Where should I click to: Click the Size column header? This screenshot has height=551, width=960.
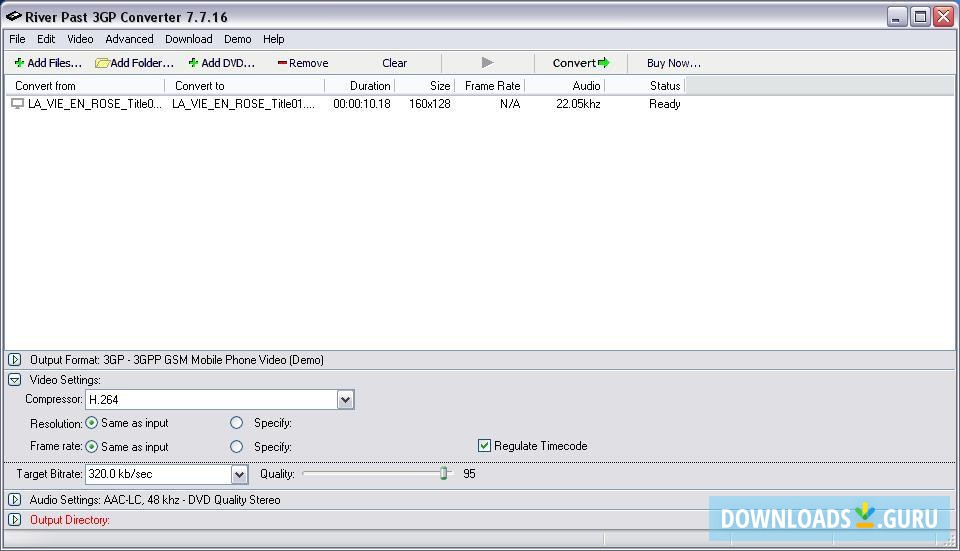(x=425, y=86)
